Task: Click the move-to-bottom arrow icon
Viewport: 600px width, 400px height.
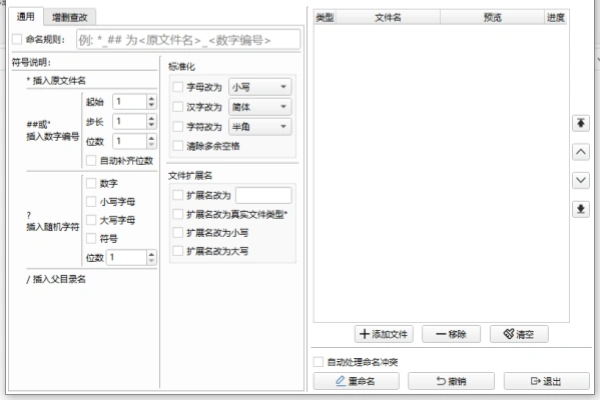Action: 581,208
